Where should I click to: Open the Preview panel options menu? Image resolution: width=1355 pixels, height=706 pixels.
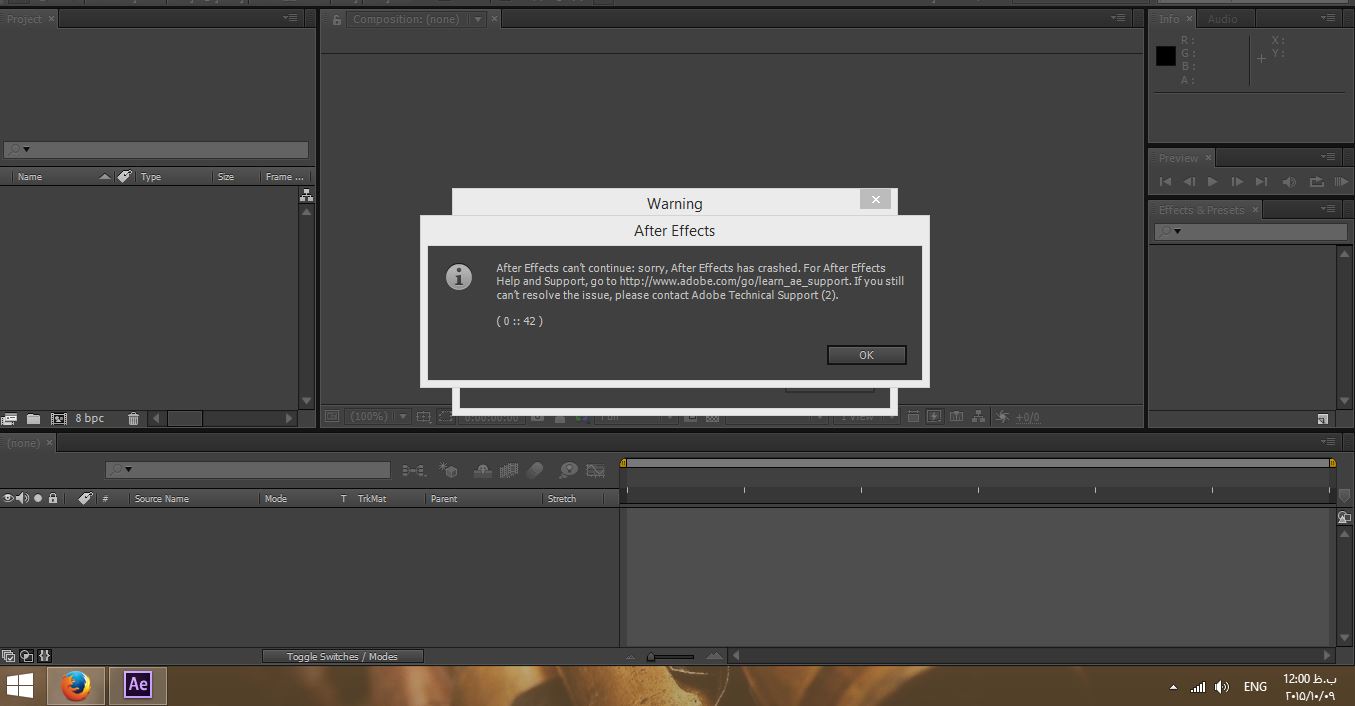(x=1327, y=157)
